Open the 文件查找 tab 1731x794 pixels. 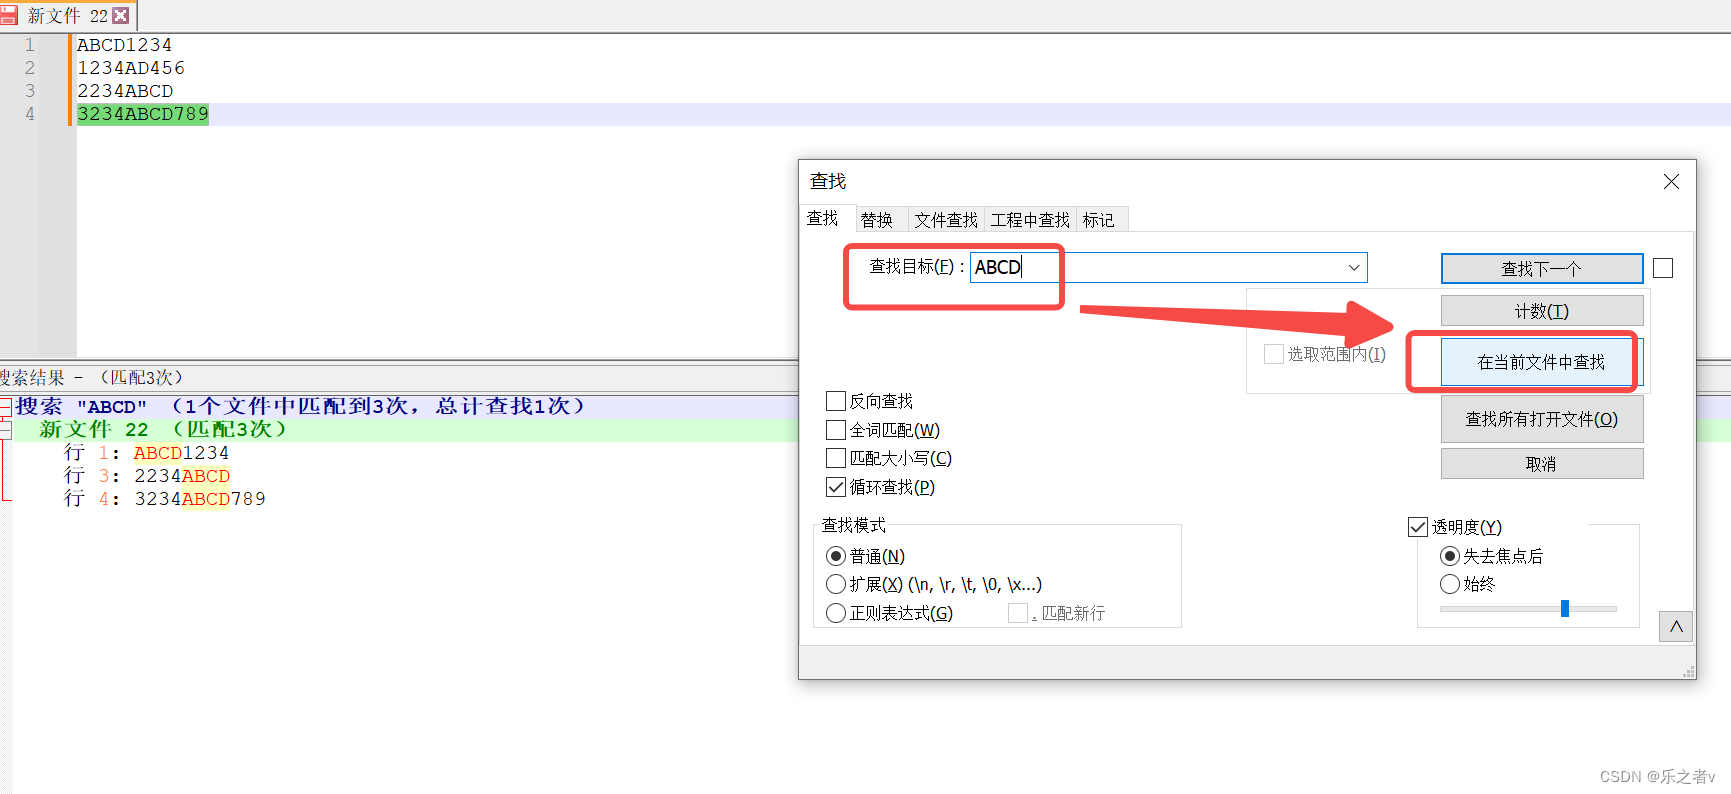click(946, 220)
